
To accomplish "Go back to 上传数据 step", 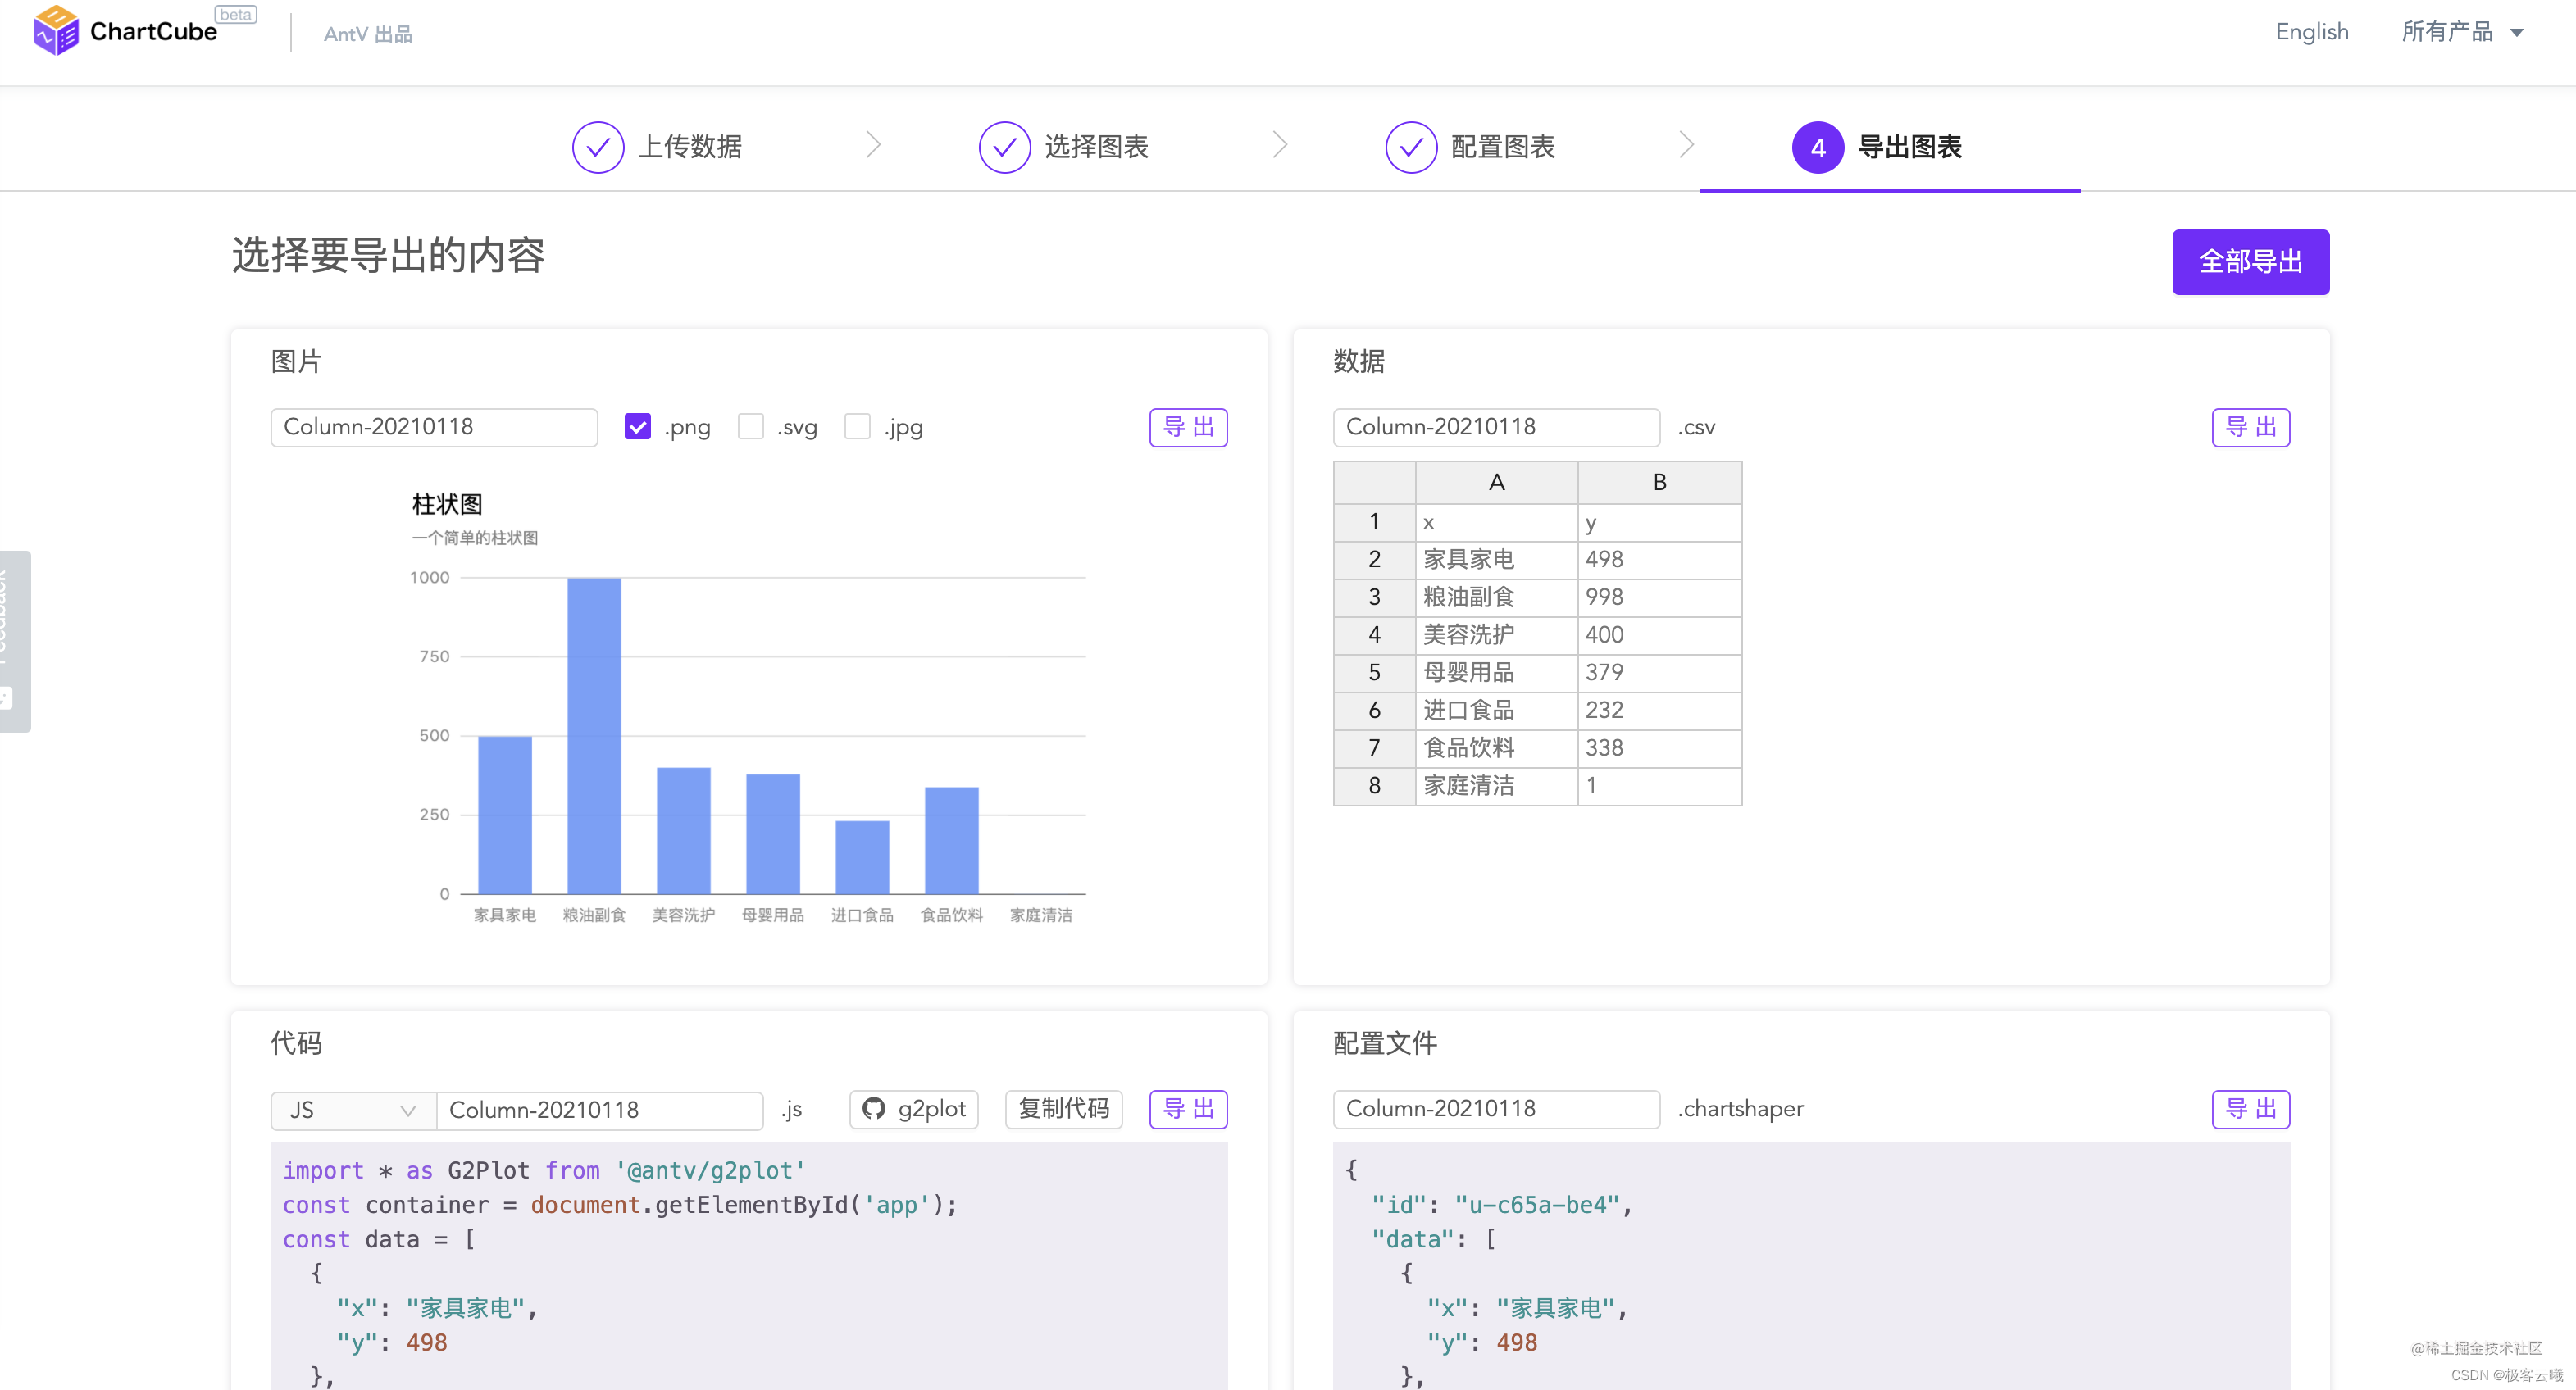I will pos(689,147).
